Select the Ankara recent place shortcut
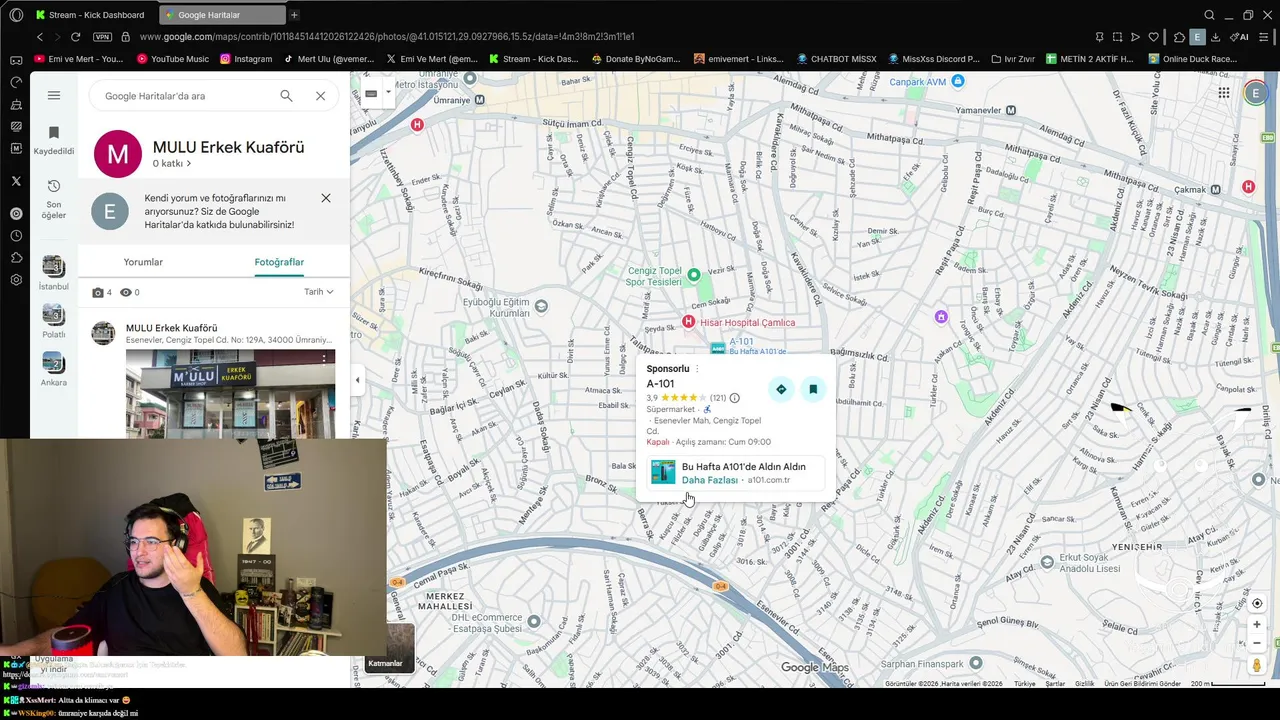This screenshot has width=1280, height=720. click(53, 369)
